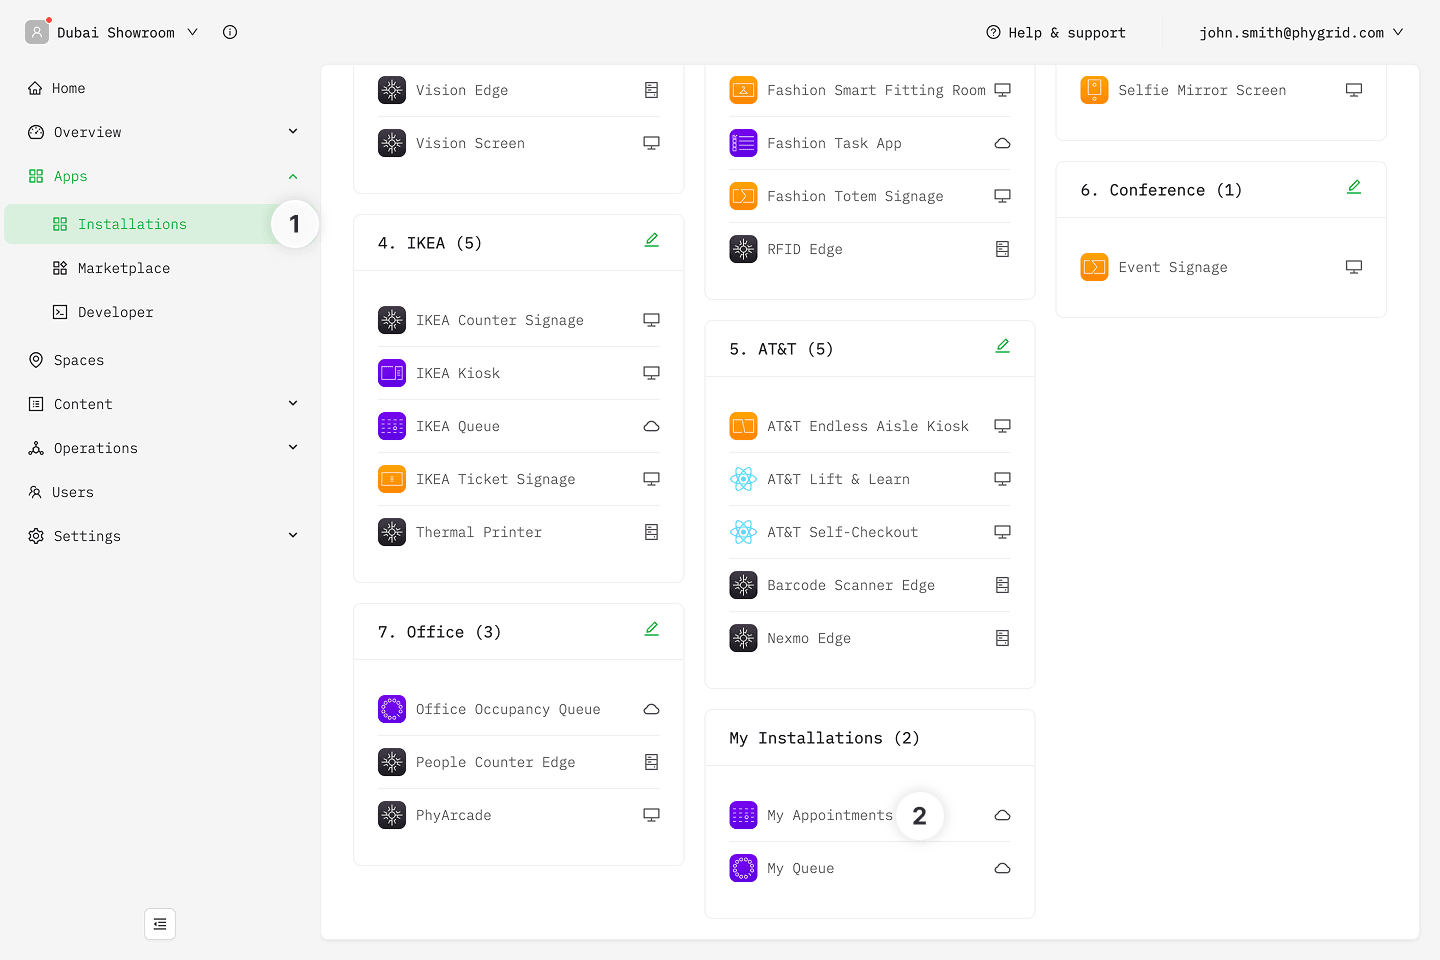1440x960 pixels.
Task: Open the Developer sidebar item
Action: pyautogui.click(x=115, y=312)
